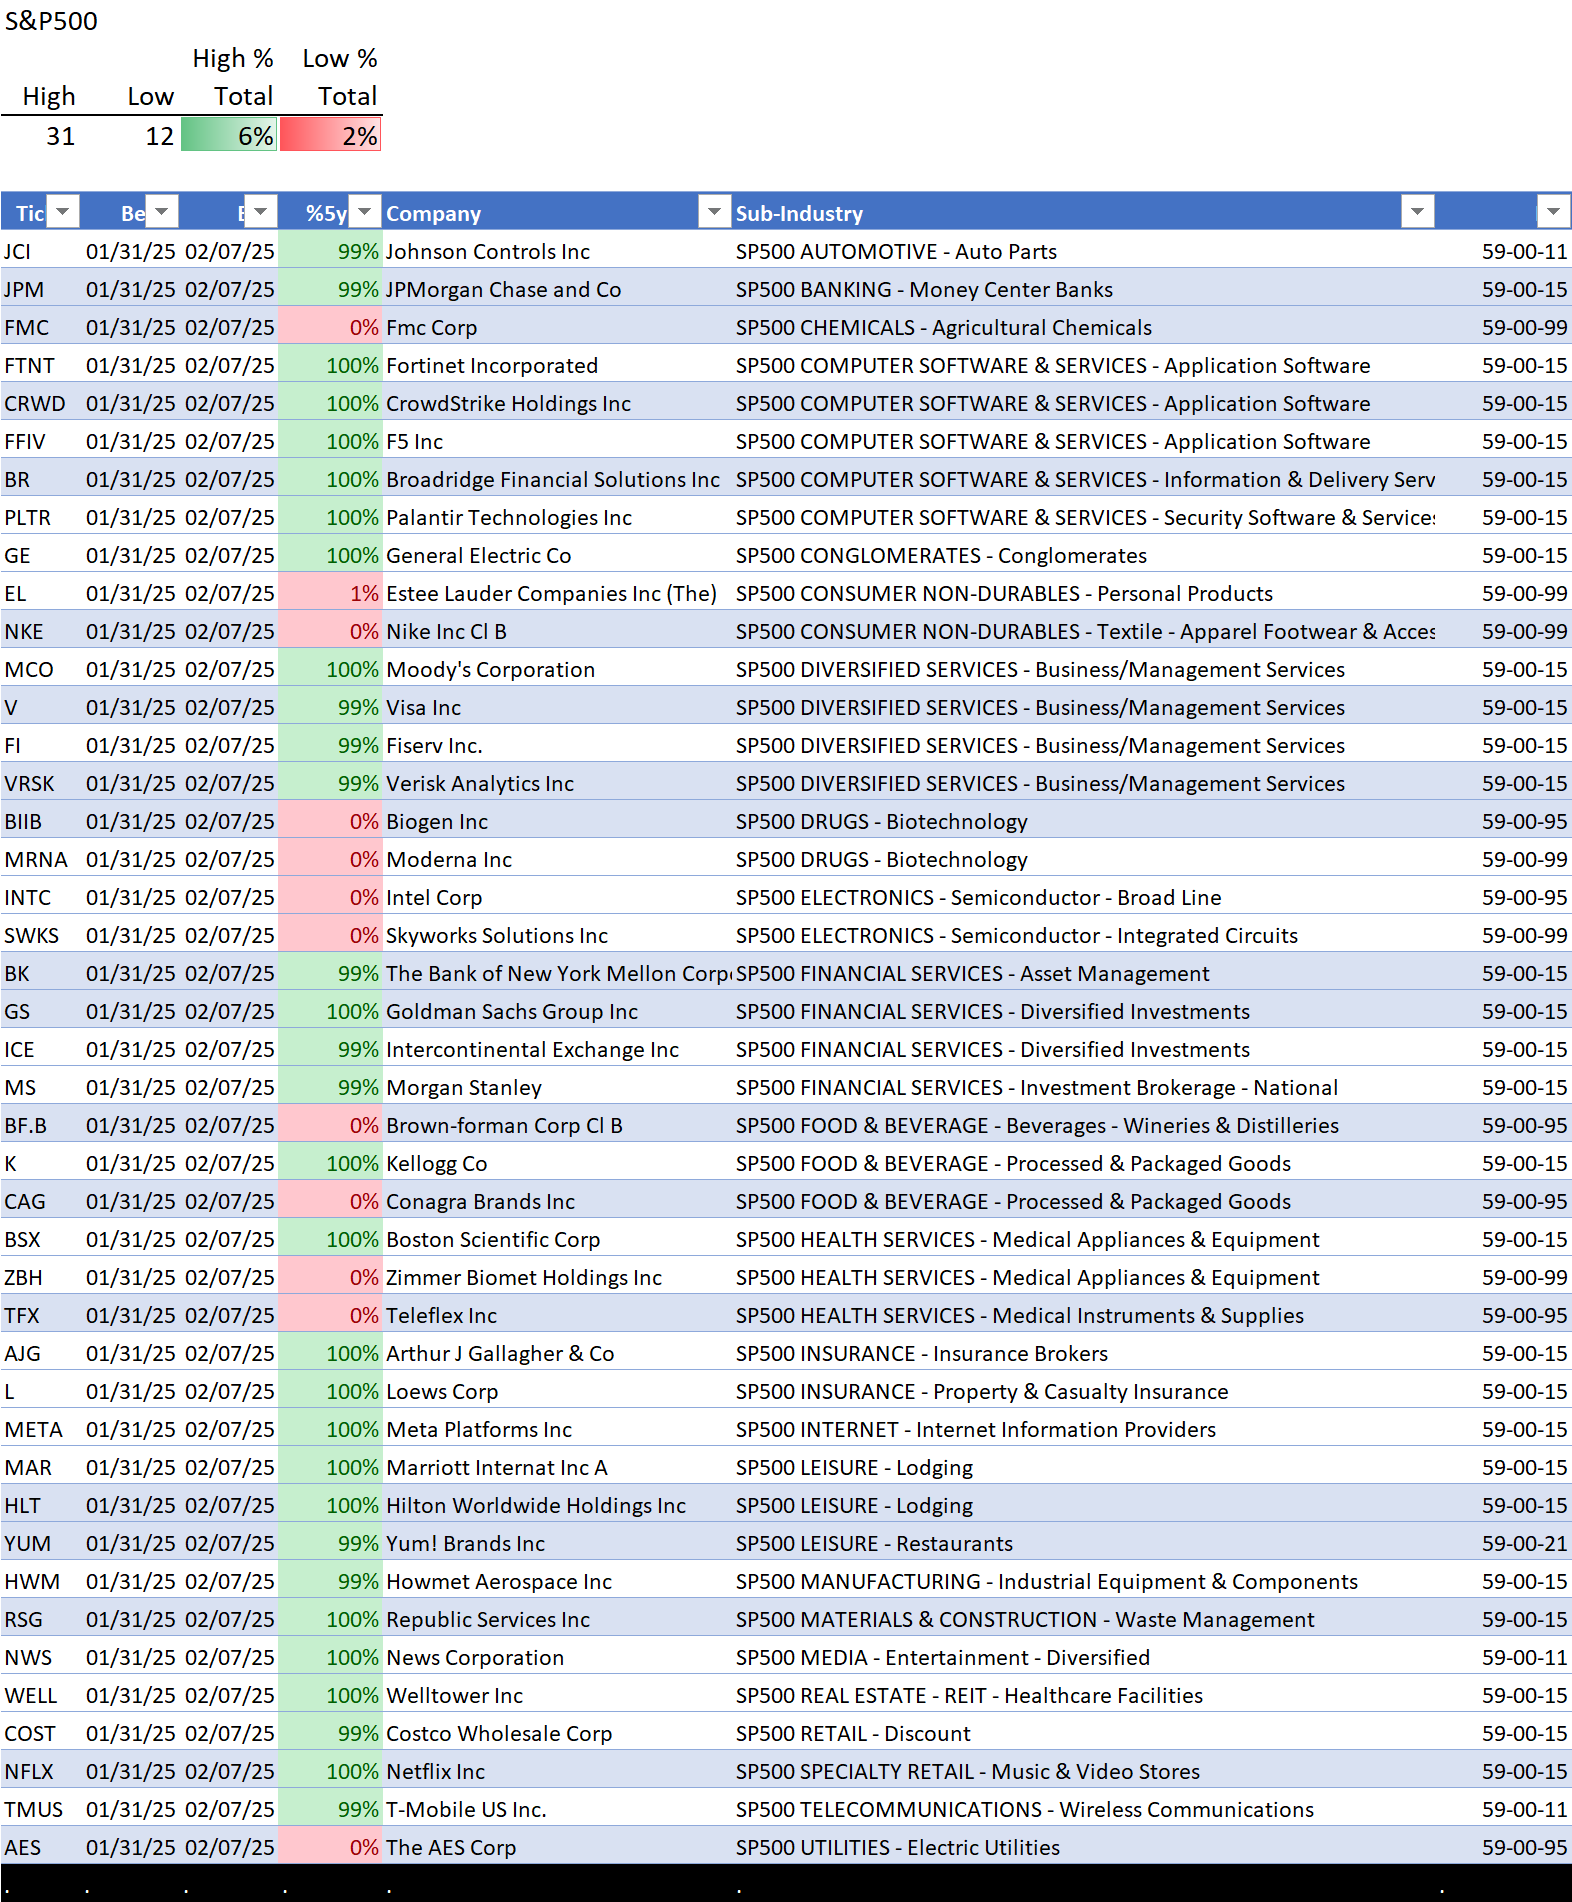Click the S&P500 title cell
1572x1902 pixels.
pos(51,21)
